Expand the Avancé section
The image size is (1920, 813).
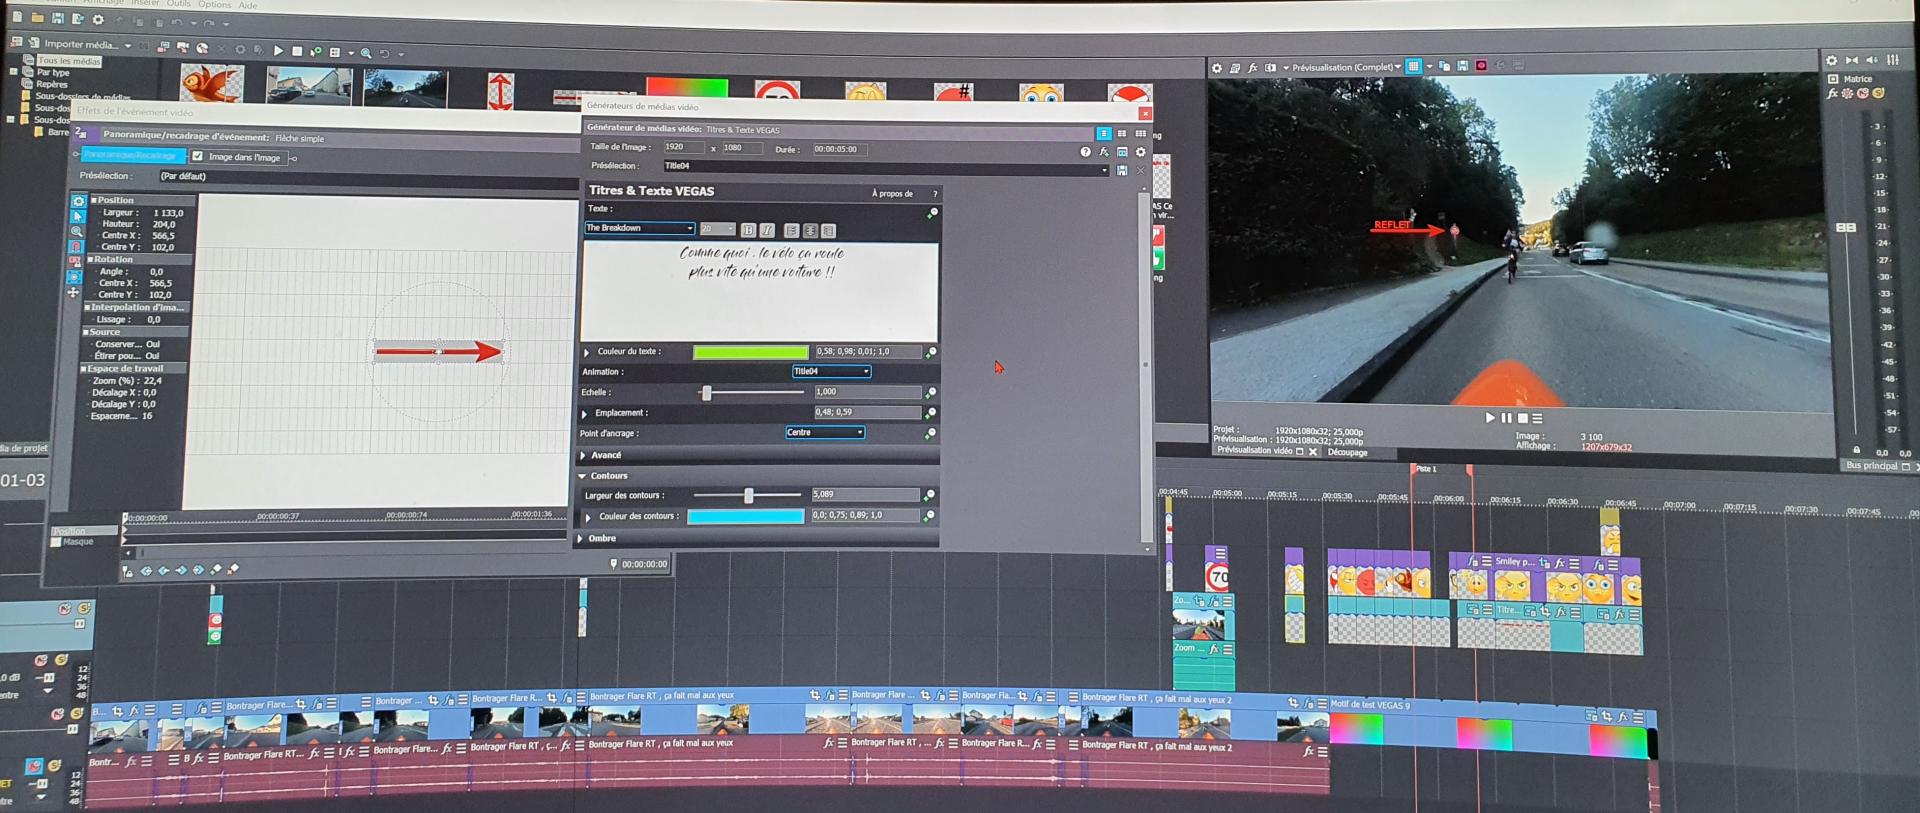583,455
